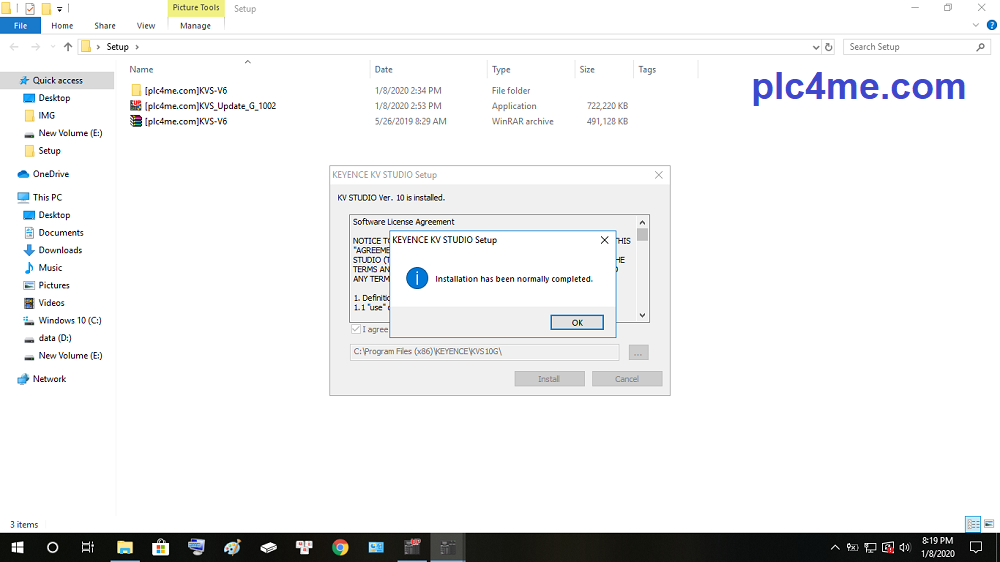Select Quick access in navigation pane
This screenshot has width=1000, height=562.
pos(57,80)
